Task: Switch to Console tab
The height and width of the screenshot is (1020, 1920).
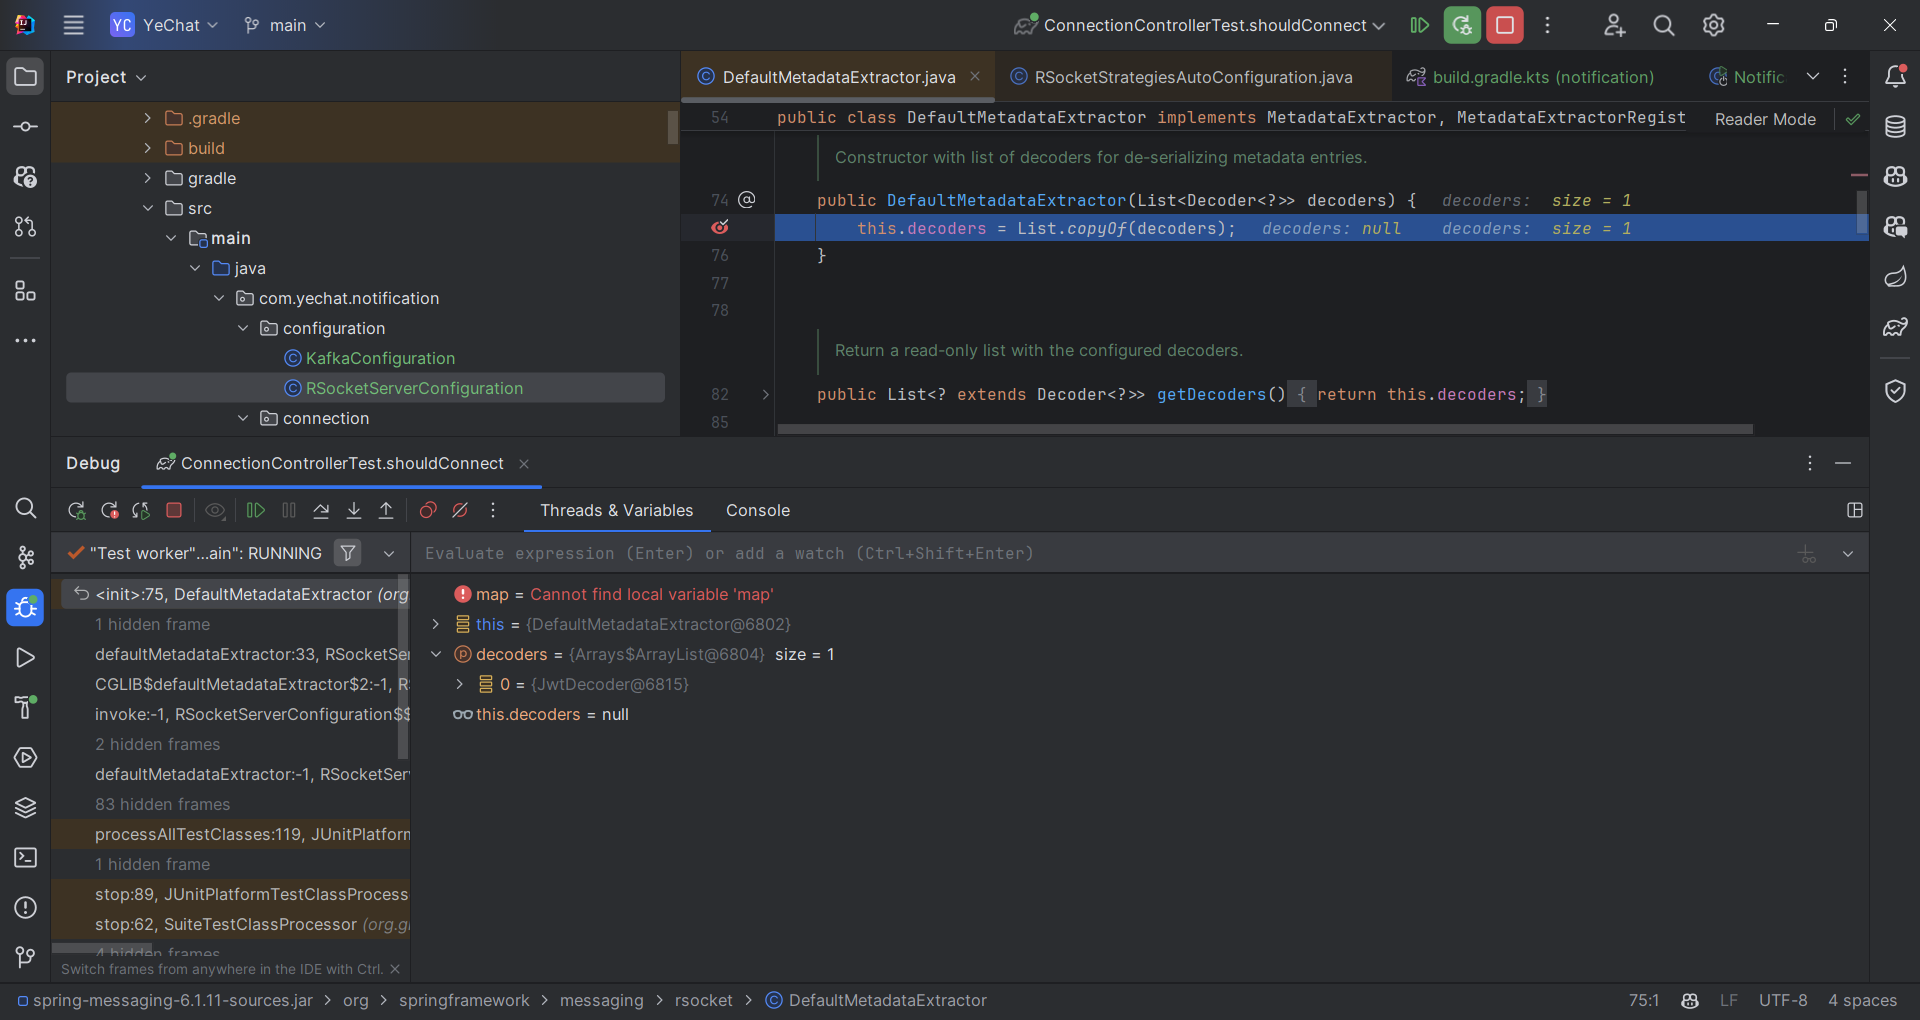Action: 758,510
